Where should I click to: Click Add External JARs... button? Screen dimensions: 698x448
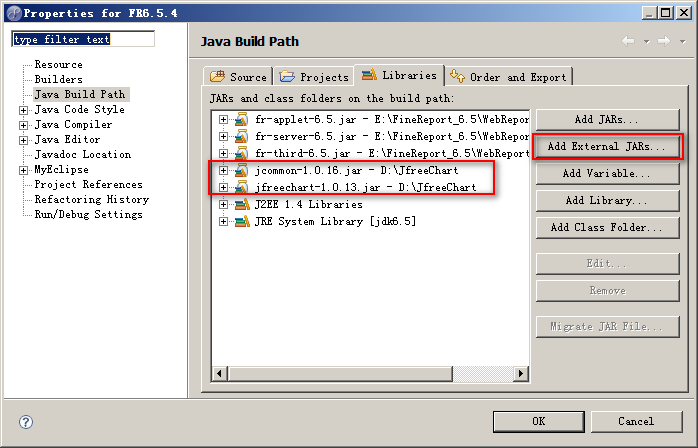tap(608, 147)
